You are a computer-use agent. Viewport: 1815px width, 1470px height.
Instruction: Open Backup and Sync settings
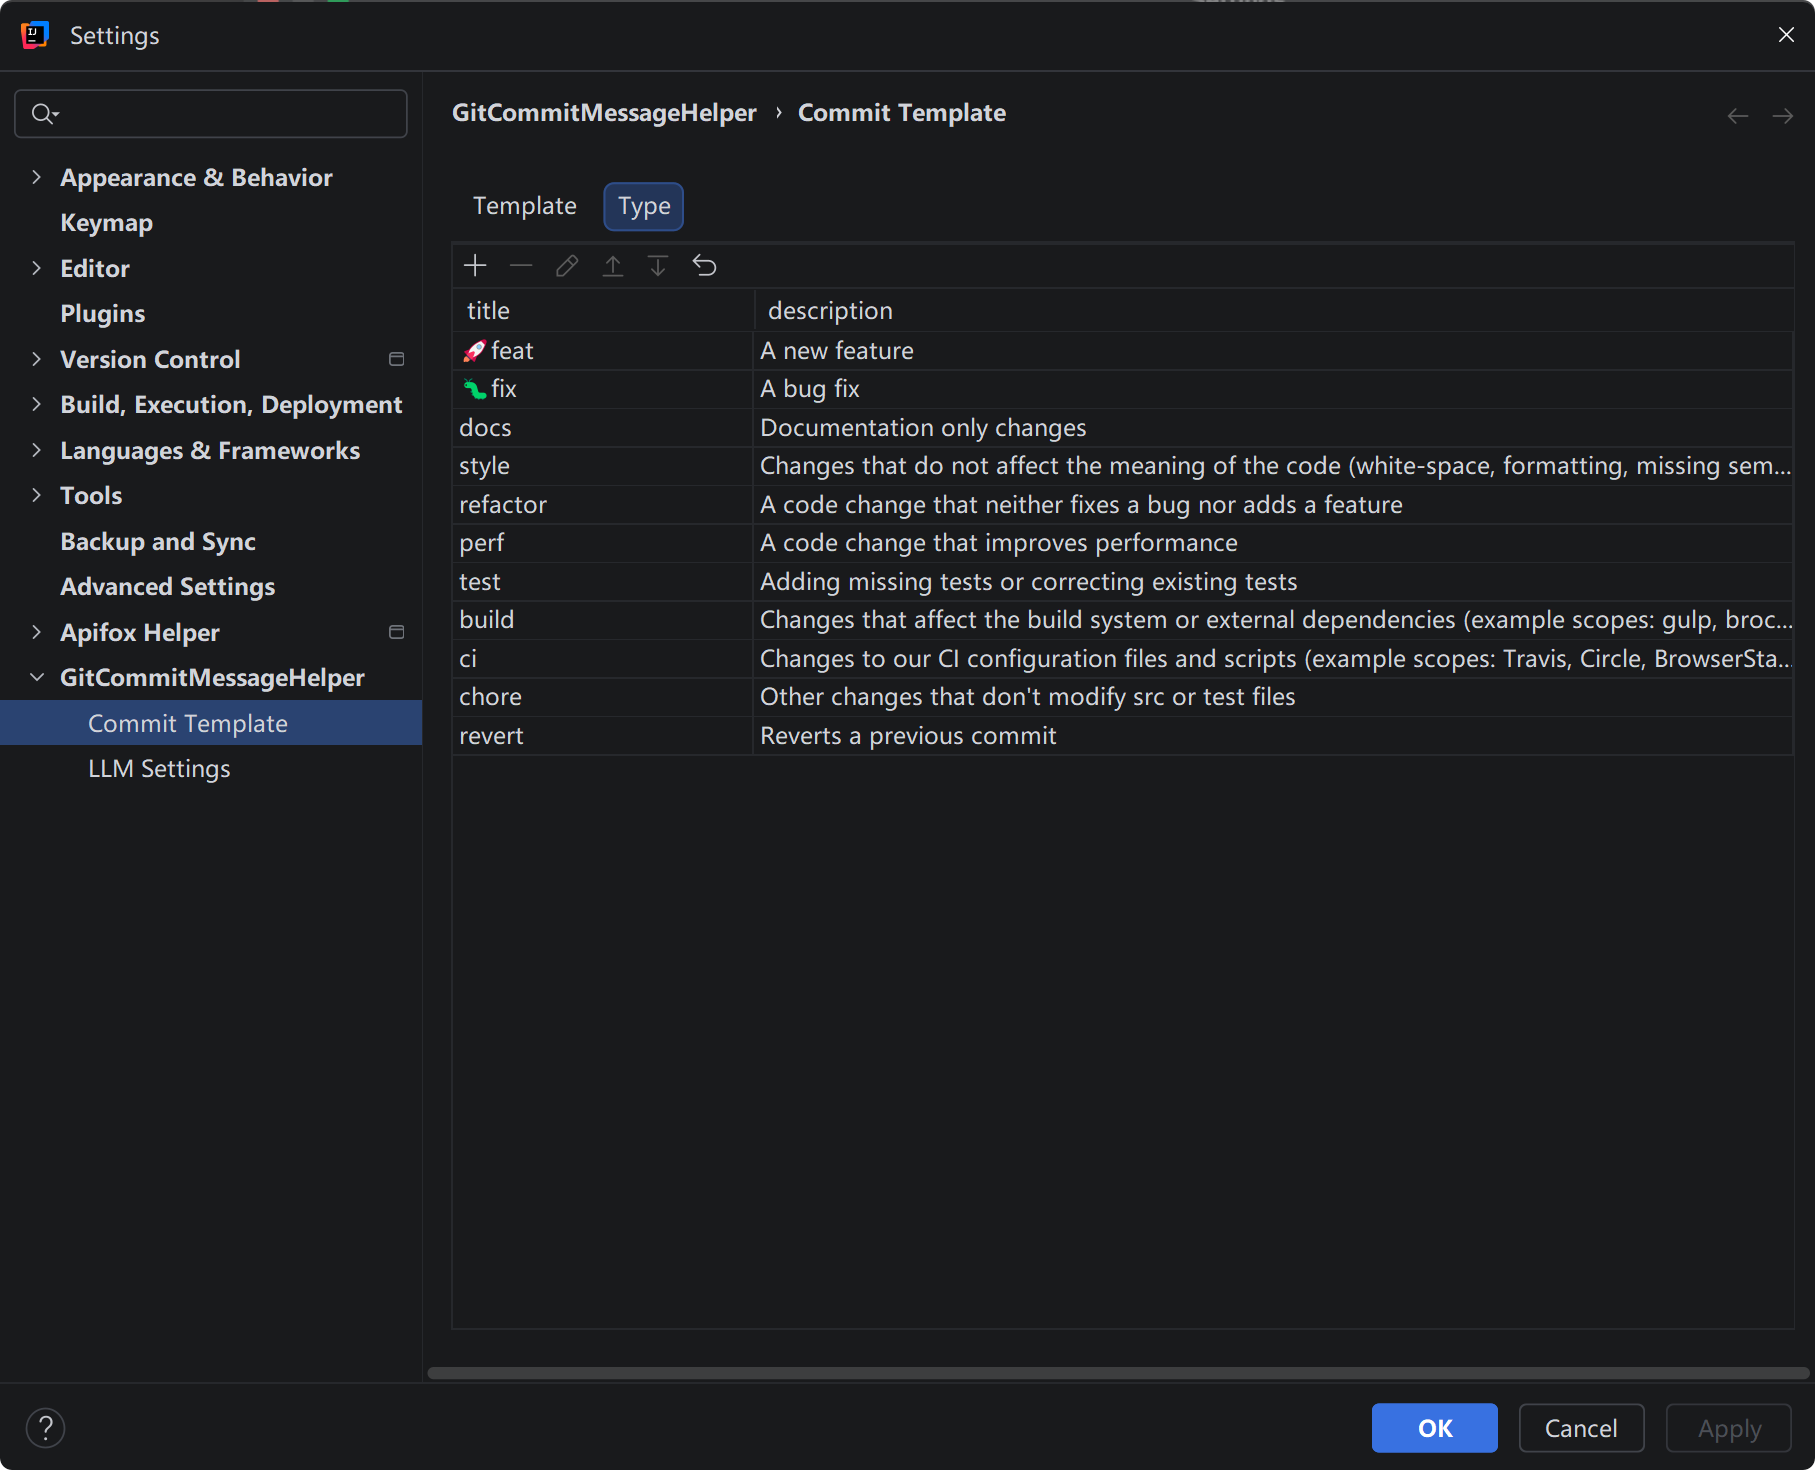[x=158, y=541]
